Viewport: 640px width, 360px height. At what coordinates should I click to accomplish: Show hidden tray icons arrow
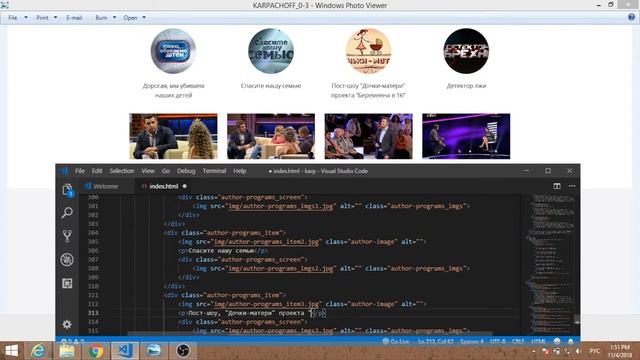coord(534,351)
